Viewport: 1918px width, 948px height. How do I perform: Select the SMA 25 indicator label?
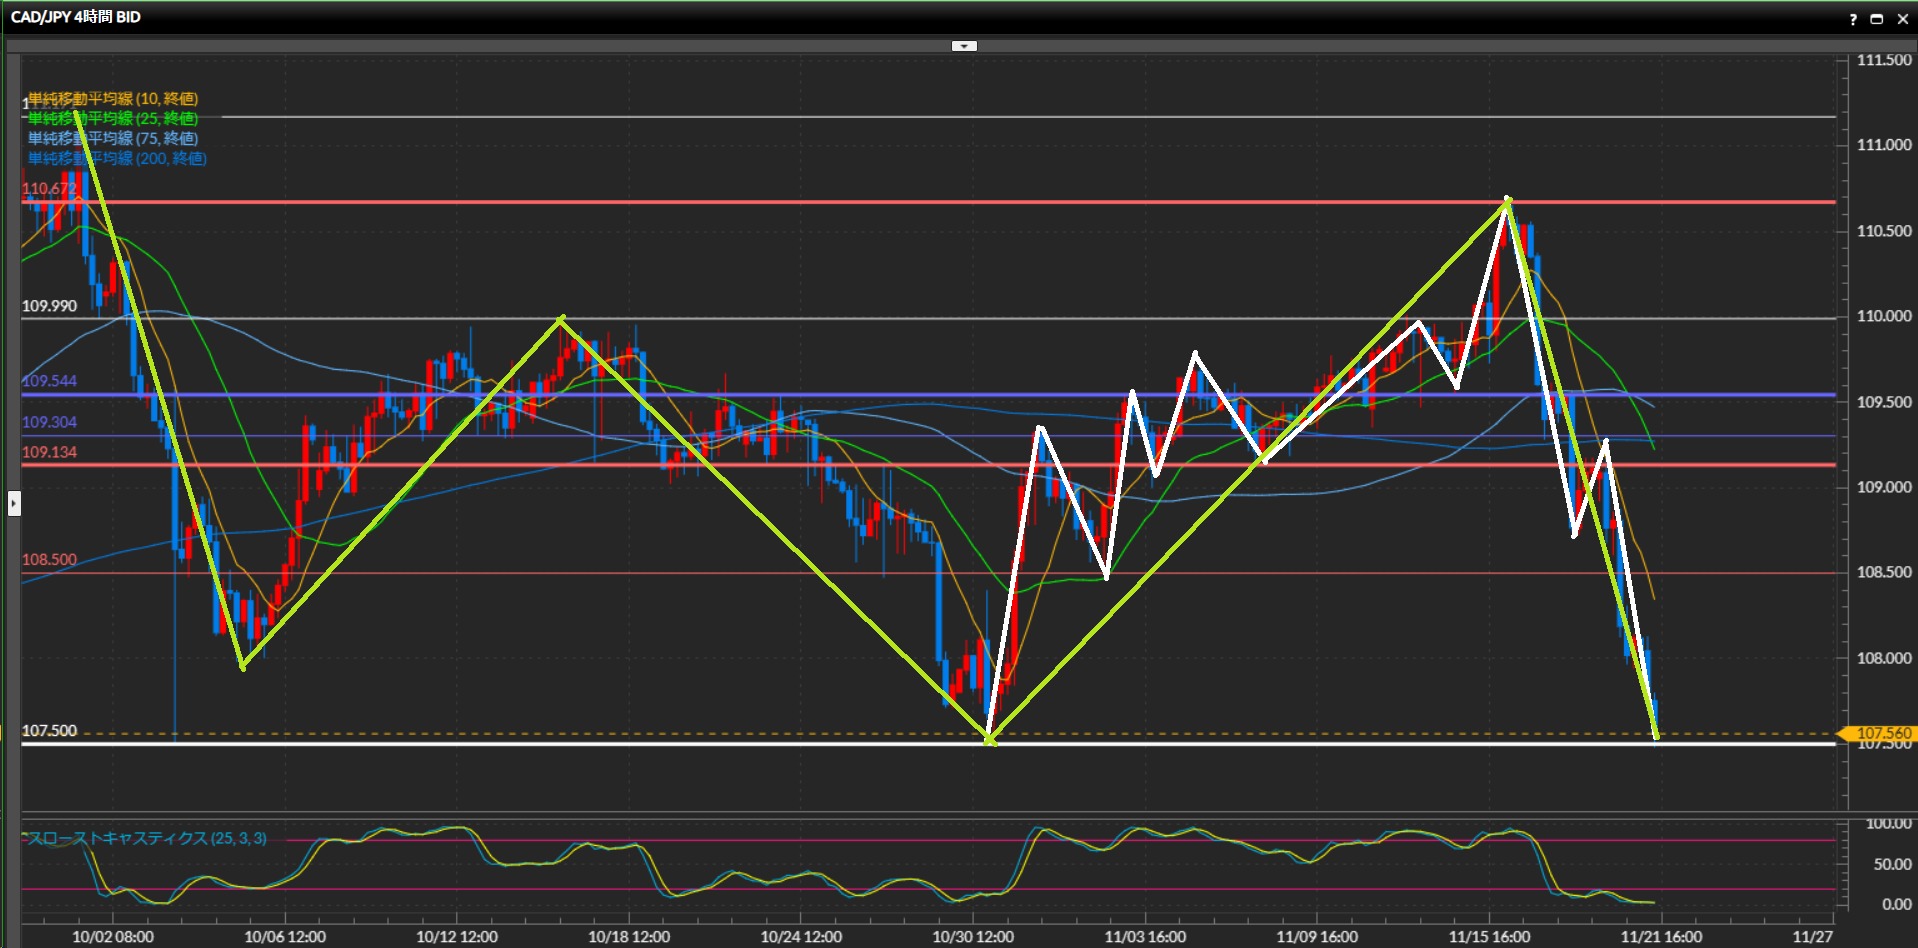click(113, 119)
